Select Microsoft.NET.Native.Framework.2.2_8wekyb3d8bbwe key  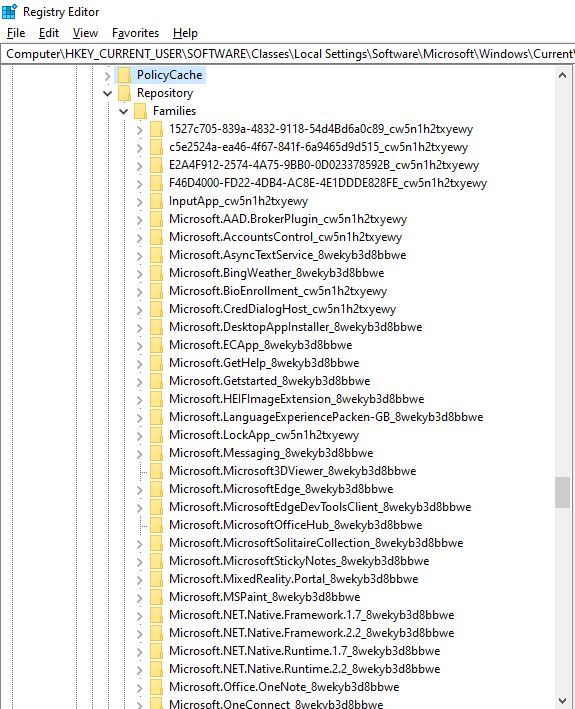pyautogui.click(x=311, y=633)
